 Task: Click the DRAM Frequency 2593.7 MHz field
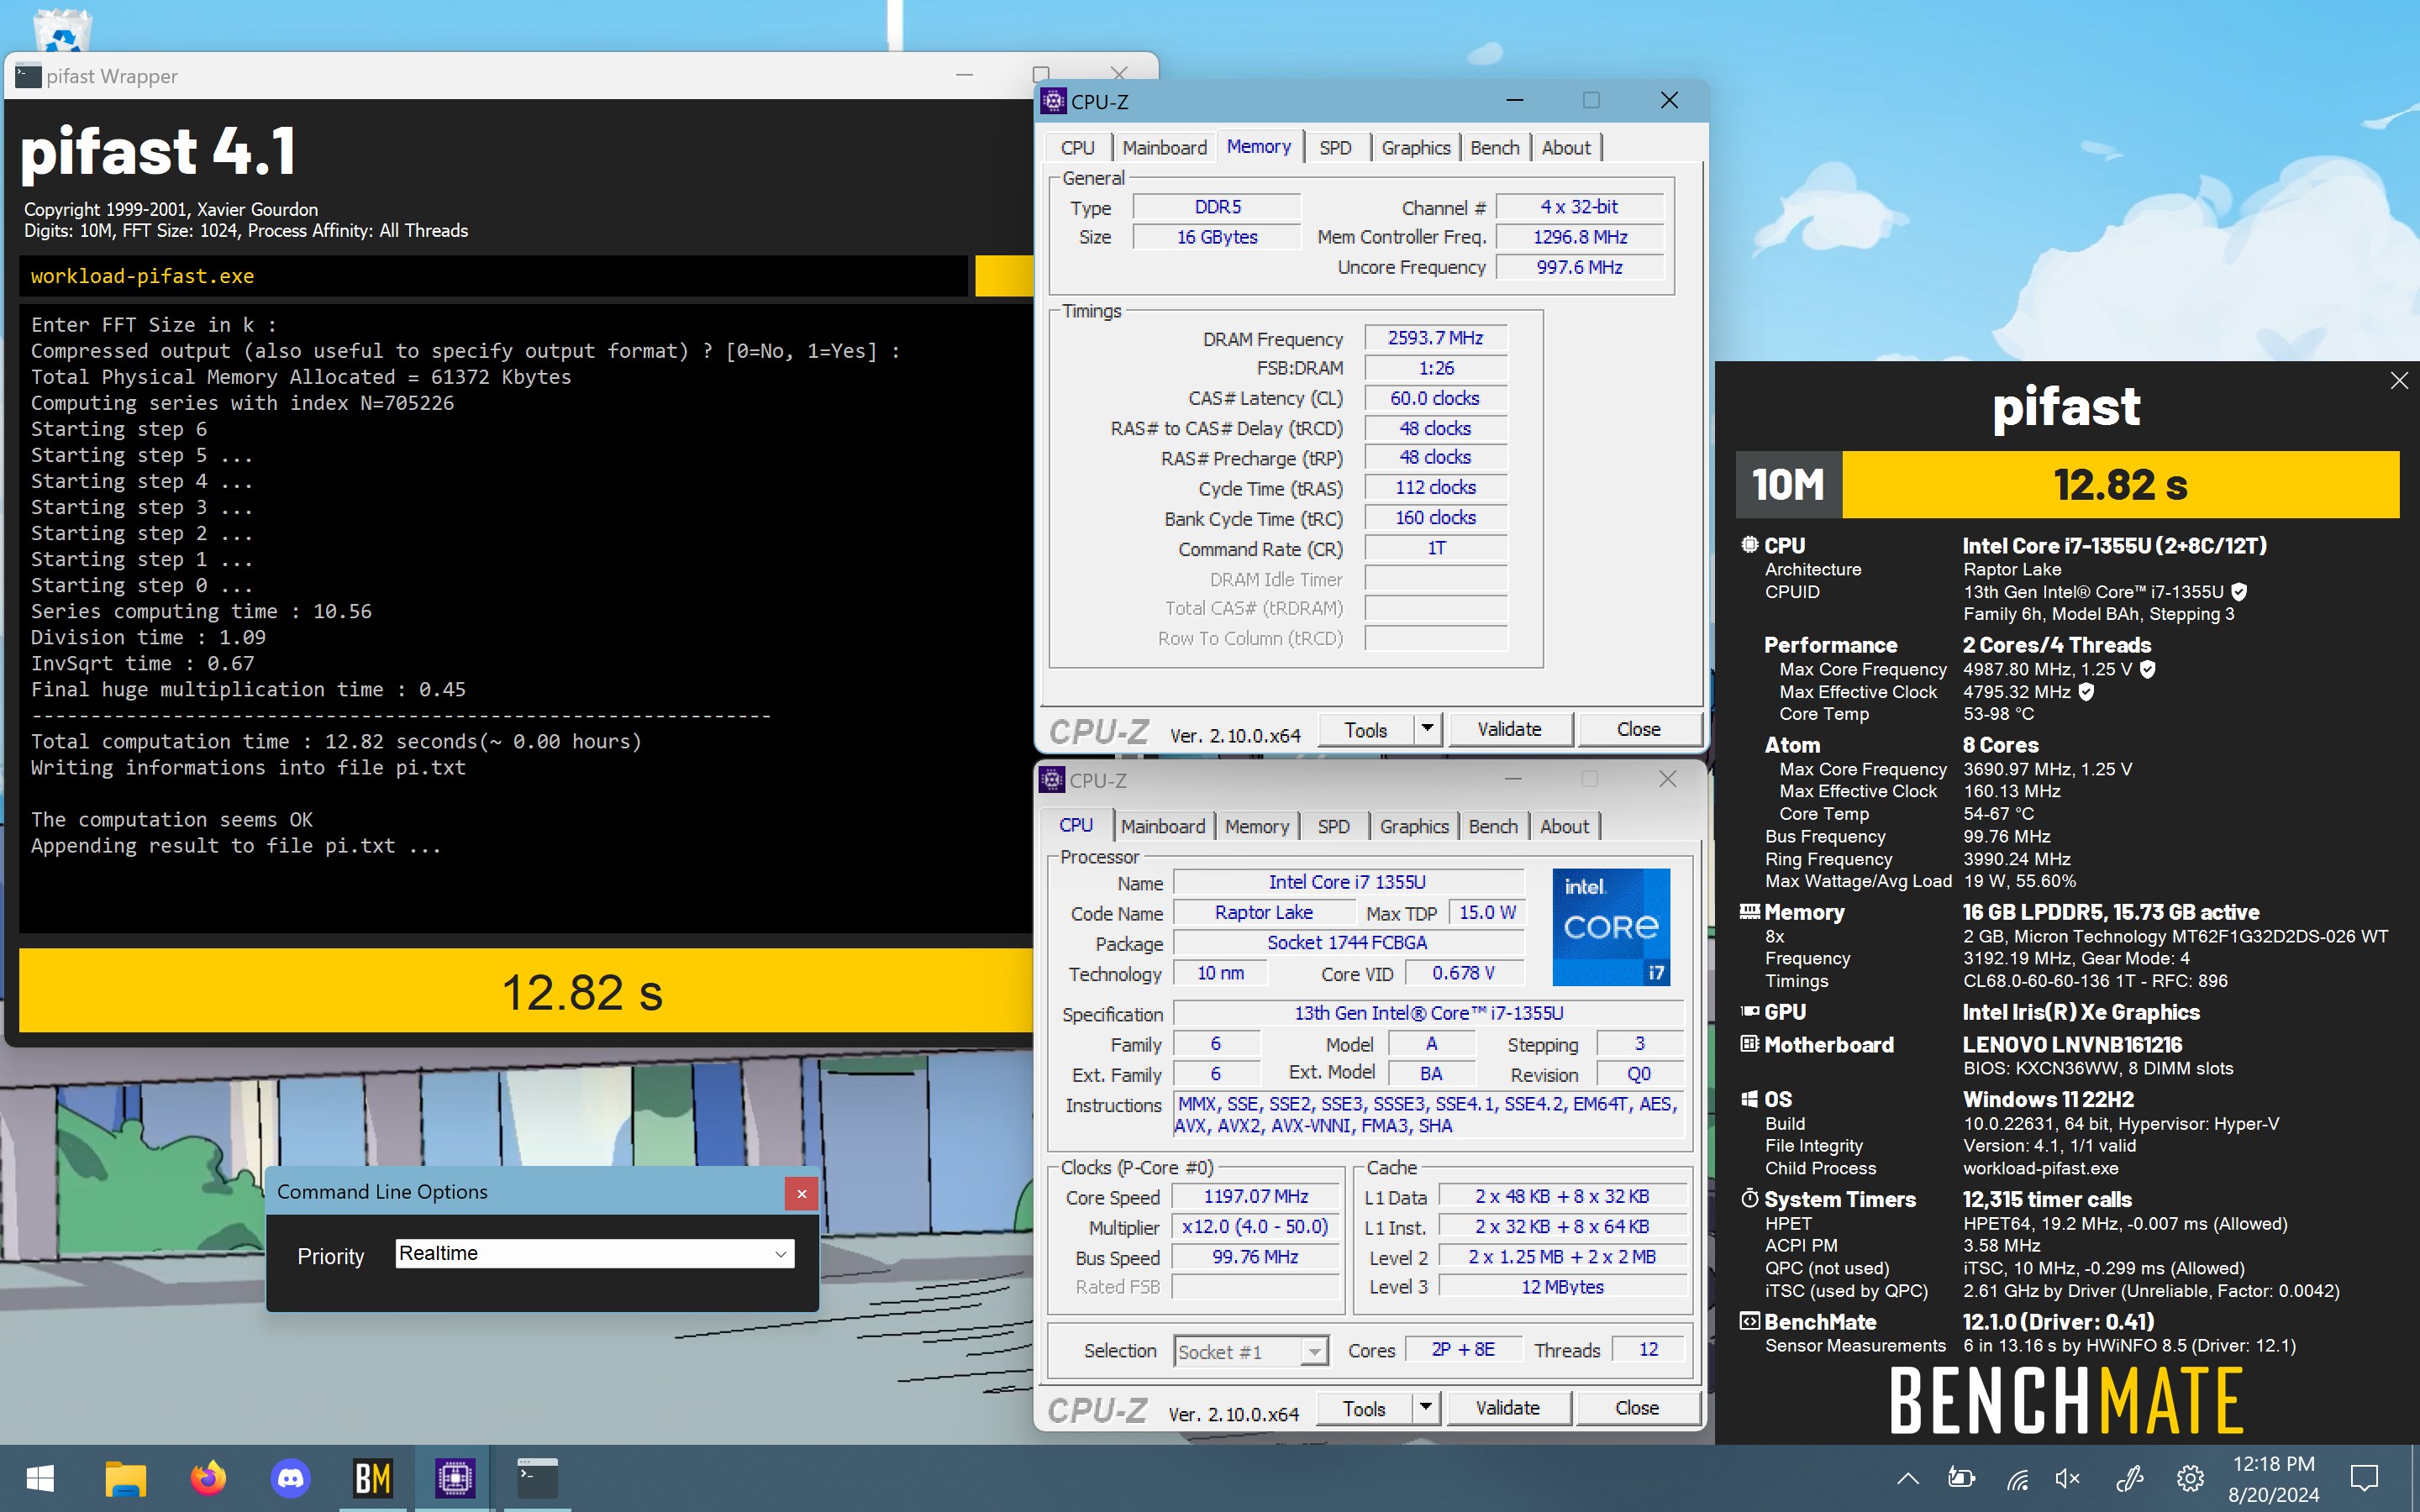click(1435, 338)
